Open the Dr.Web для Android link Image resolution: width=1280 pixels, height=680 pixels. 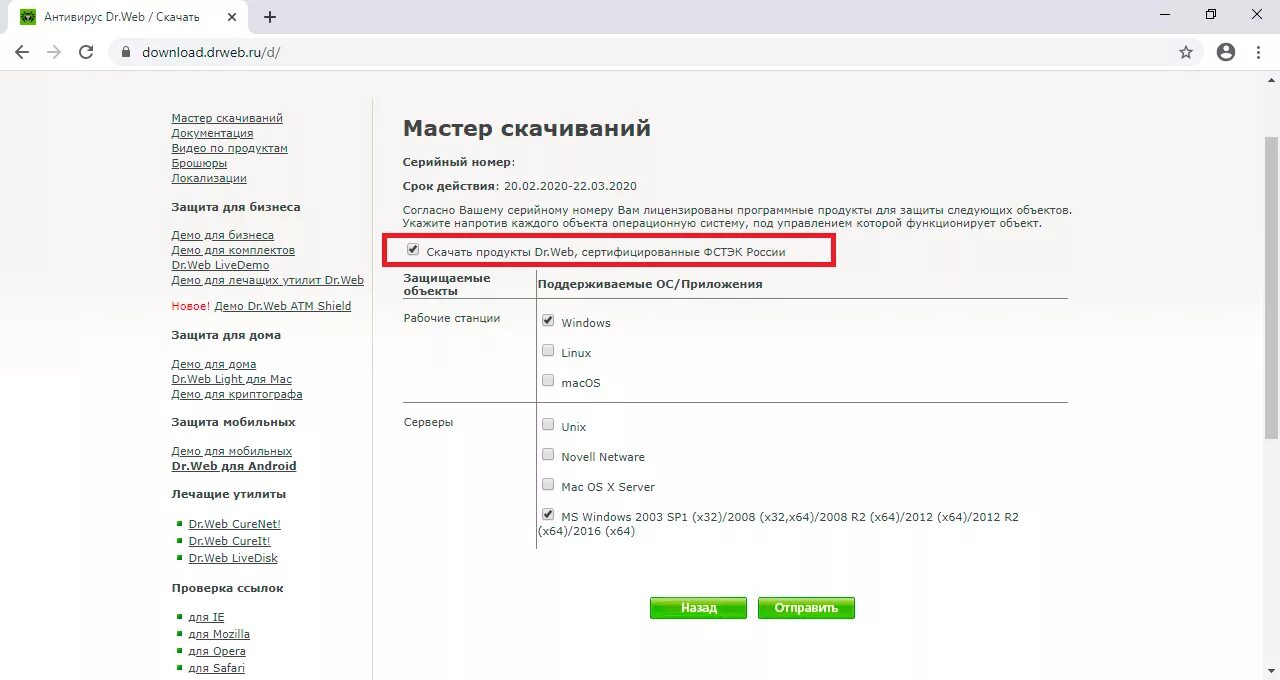pos(234,466)
